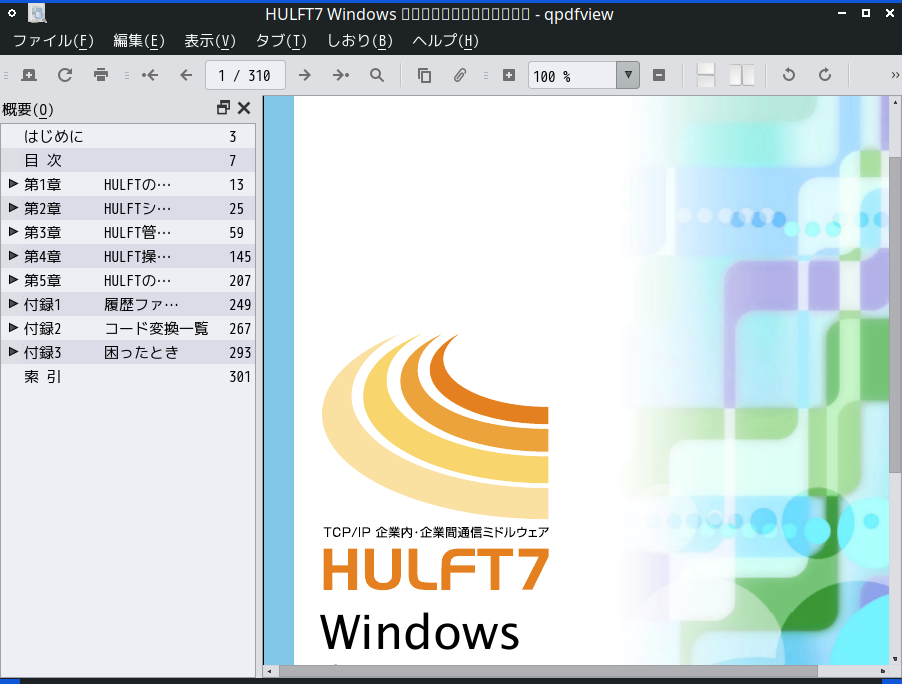Go to 第1章 HULFTの… in outline
902x684 pixels.
coord(128,185)
